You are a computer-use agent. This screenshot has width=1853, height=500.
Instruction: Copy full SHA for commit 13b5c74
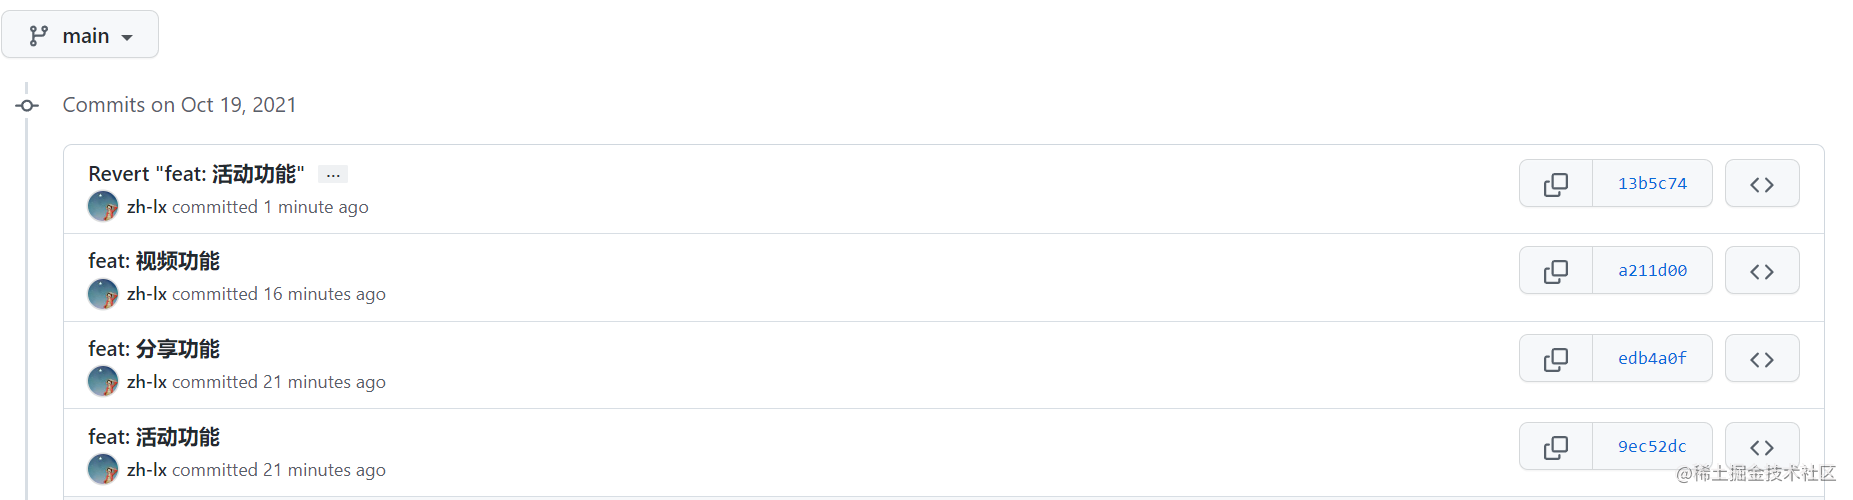tap(1555, 184)
